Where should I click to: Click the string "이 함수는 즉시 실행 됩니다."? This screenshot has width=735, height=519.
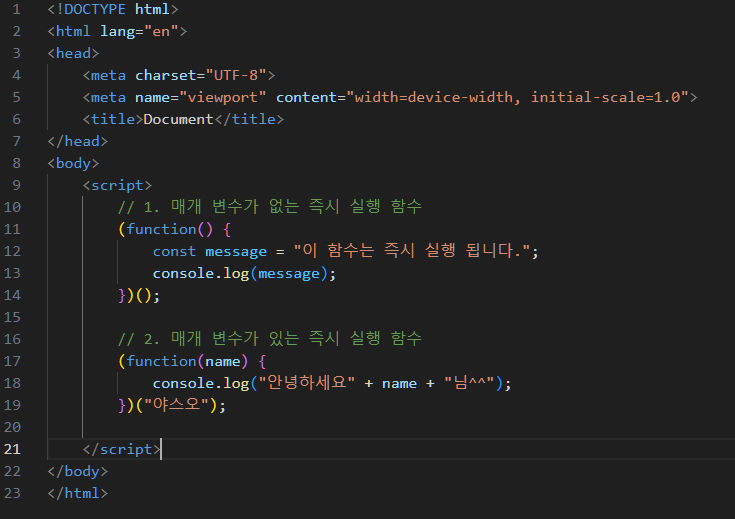412,251
